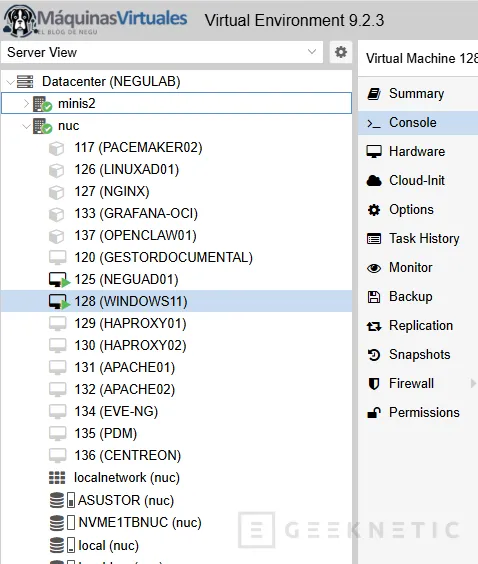Image resolution: width=478 pixels, height=564 pixels.
Task: Click container icon for 126 LINUXAD01
Action: tap(56, 170)
